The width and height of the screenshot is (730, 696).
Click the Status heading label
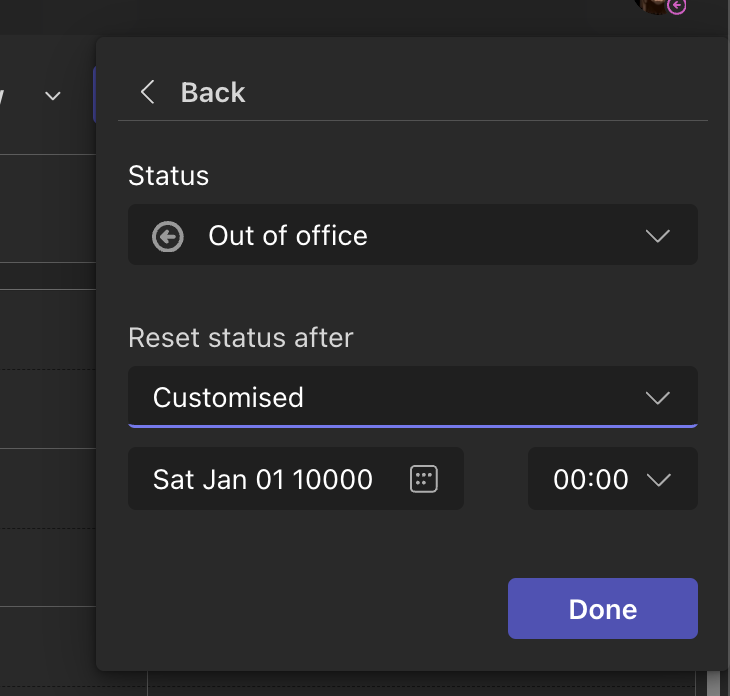(x=169, y=176)
